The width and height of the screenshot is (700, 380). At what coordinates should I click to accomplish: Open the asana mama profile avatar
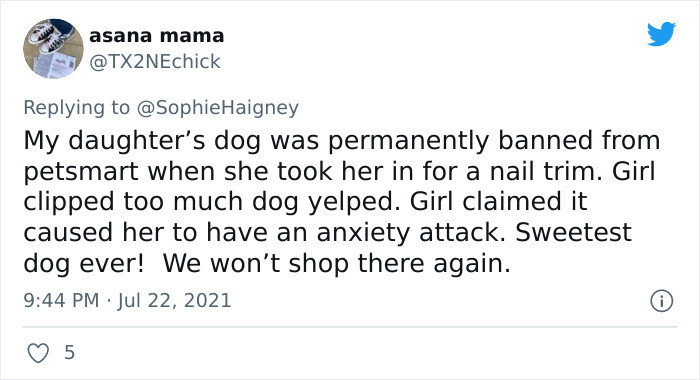tap(53, 49)
